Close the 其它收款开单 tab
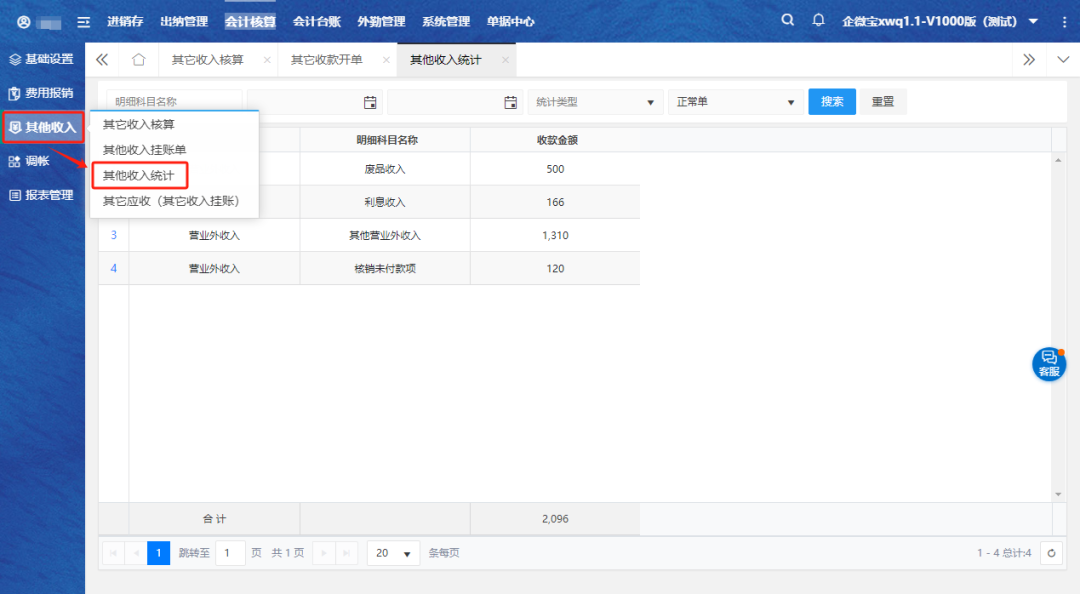The width and height of the screenshot is (1080, 594). [x=386, y=60]
